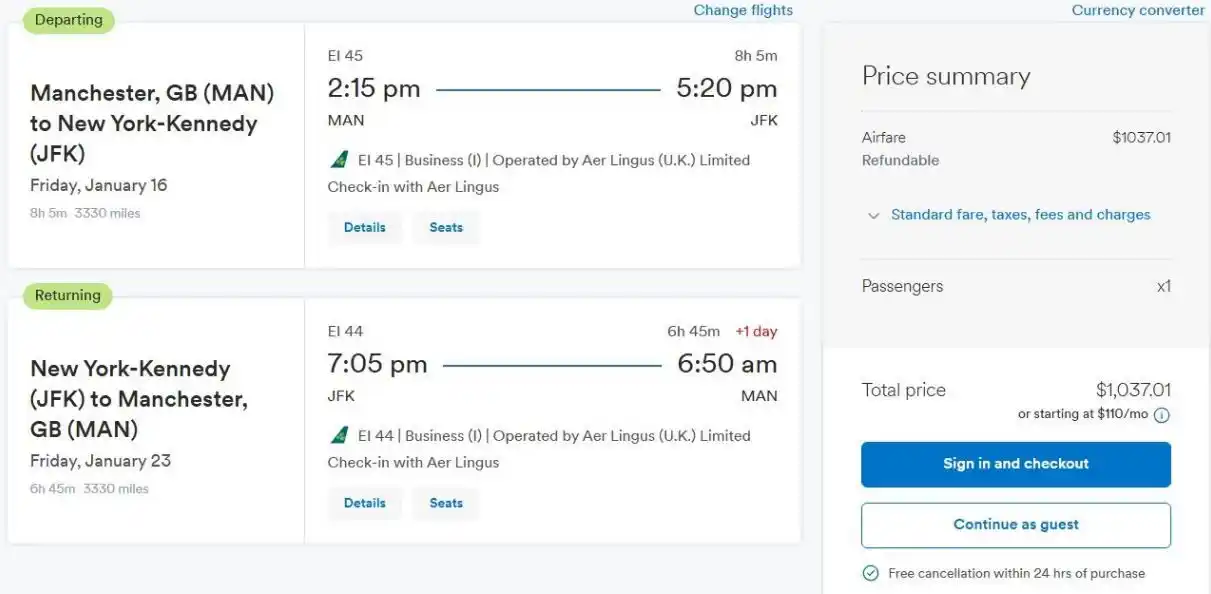
Task: Click the Departing label badge
Action: 68,20
